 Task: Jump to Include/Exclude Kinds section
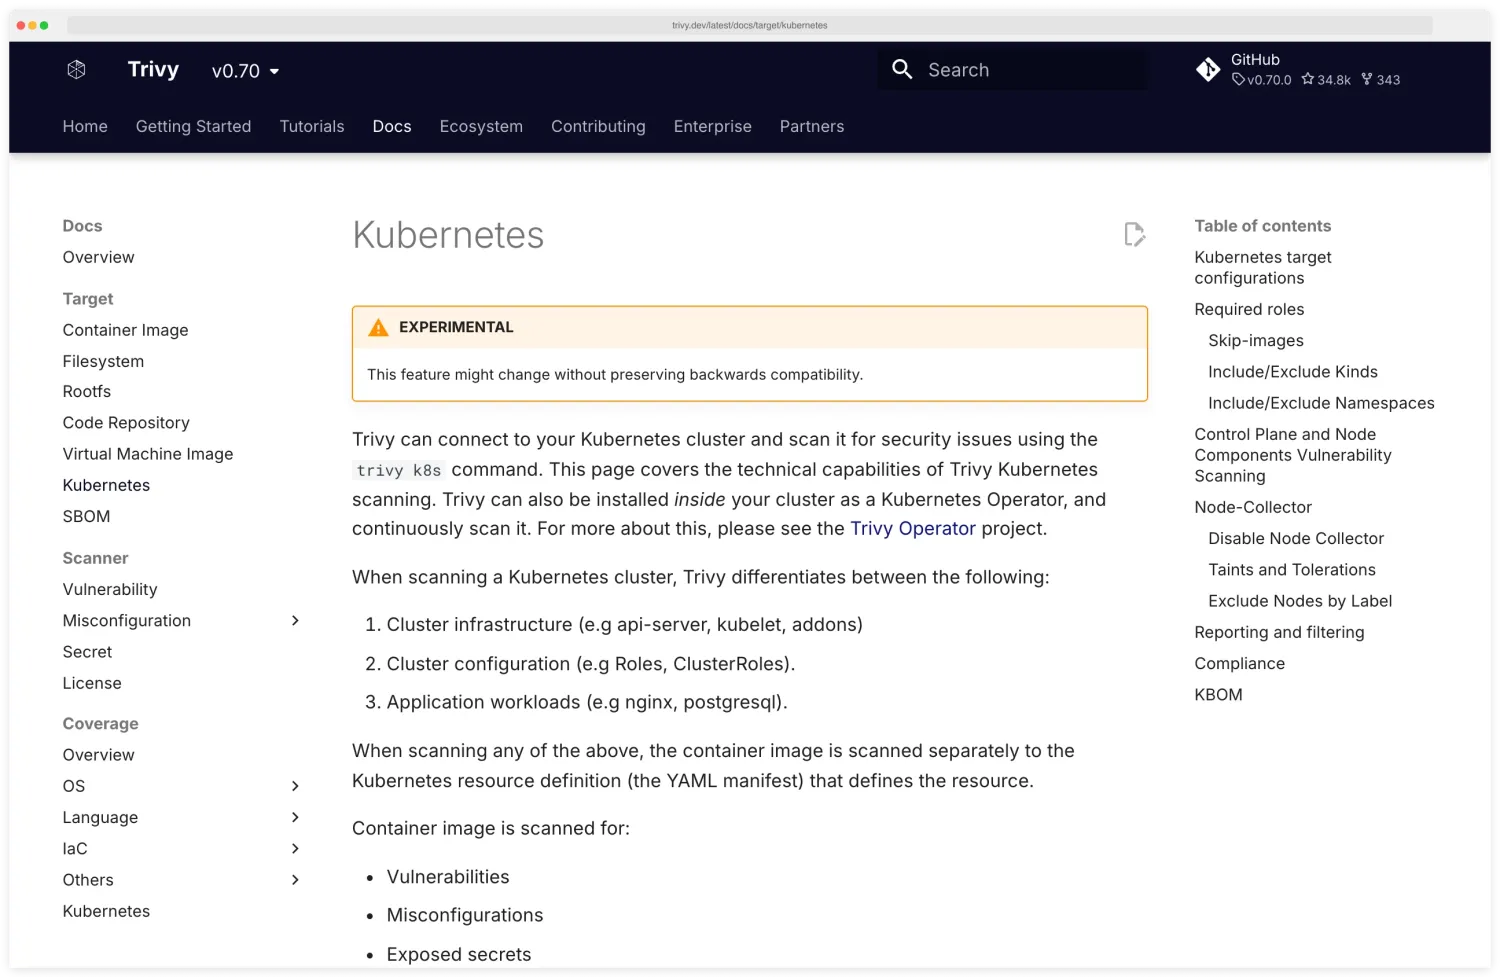(1292, 372)
